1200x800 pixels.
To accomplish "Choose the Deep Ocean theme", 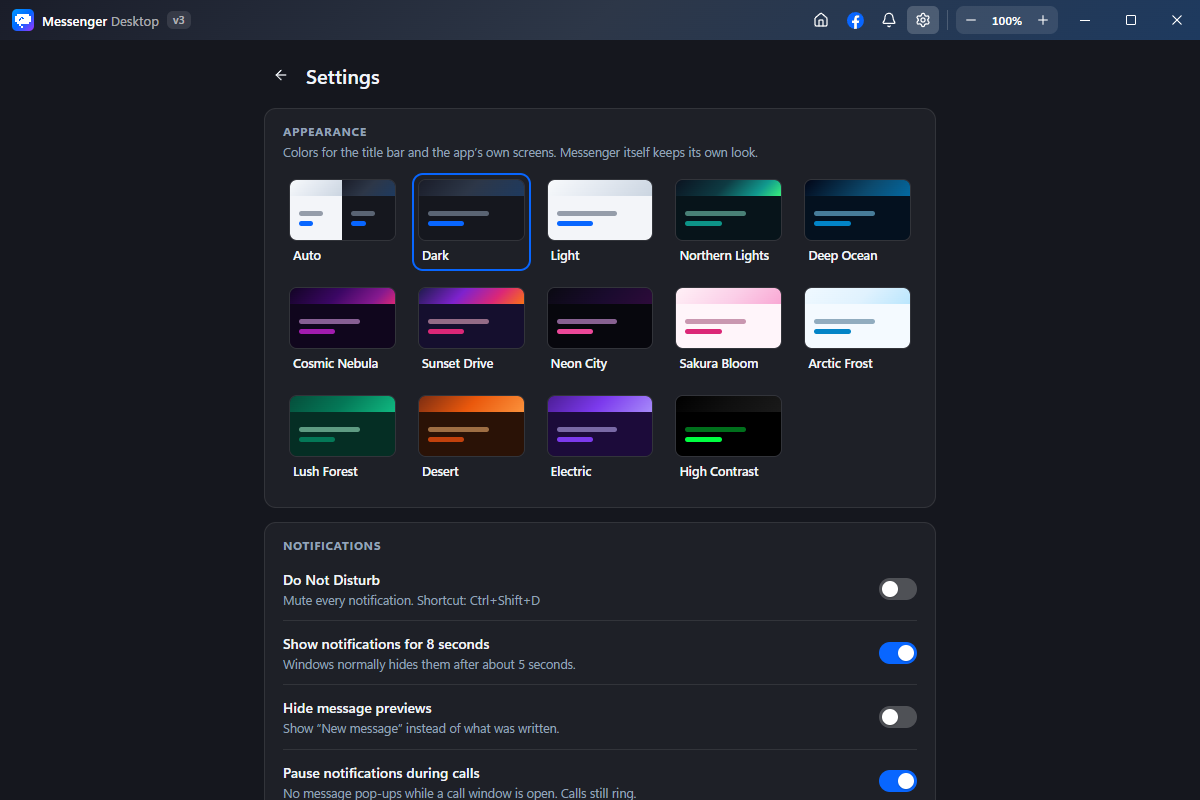I will [x=857, y=222].
